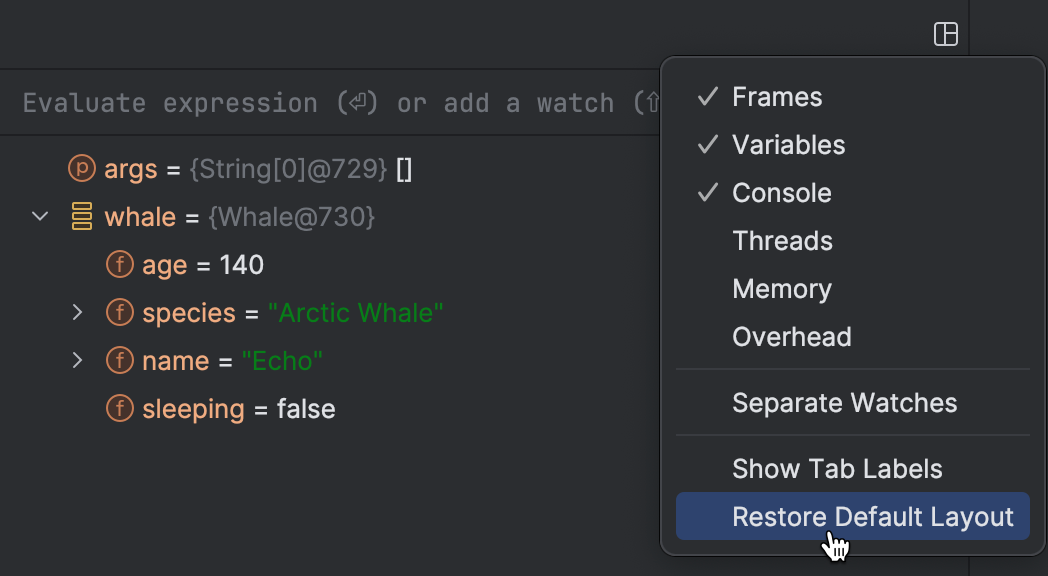1048x576 pixels.
Task: Click the field icon beside sleeping
Action: [119, 408]
